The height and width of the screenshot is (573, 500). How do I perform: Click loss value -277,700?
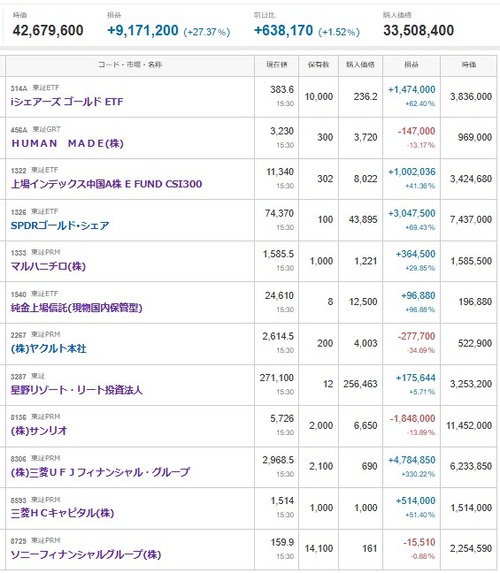[417, 336]
